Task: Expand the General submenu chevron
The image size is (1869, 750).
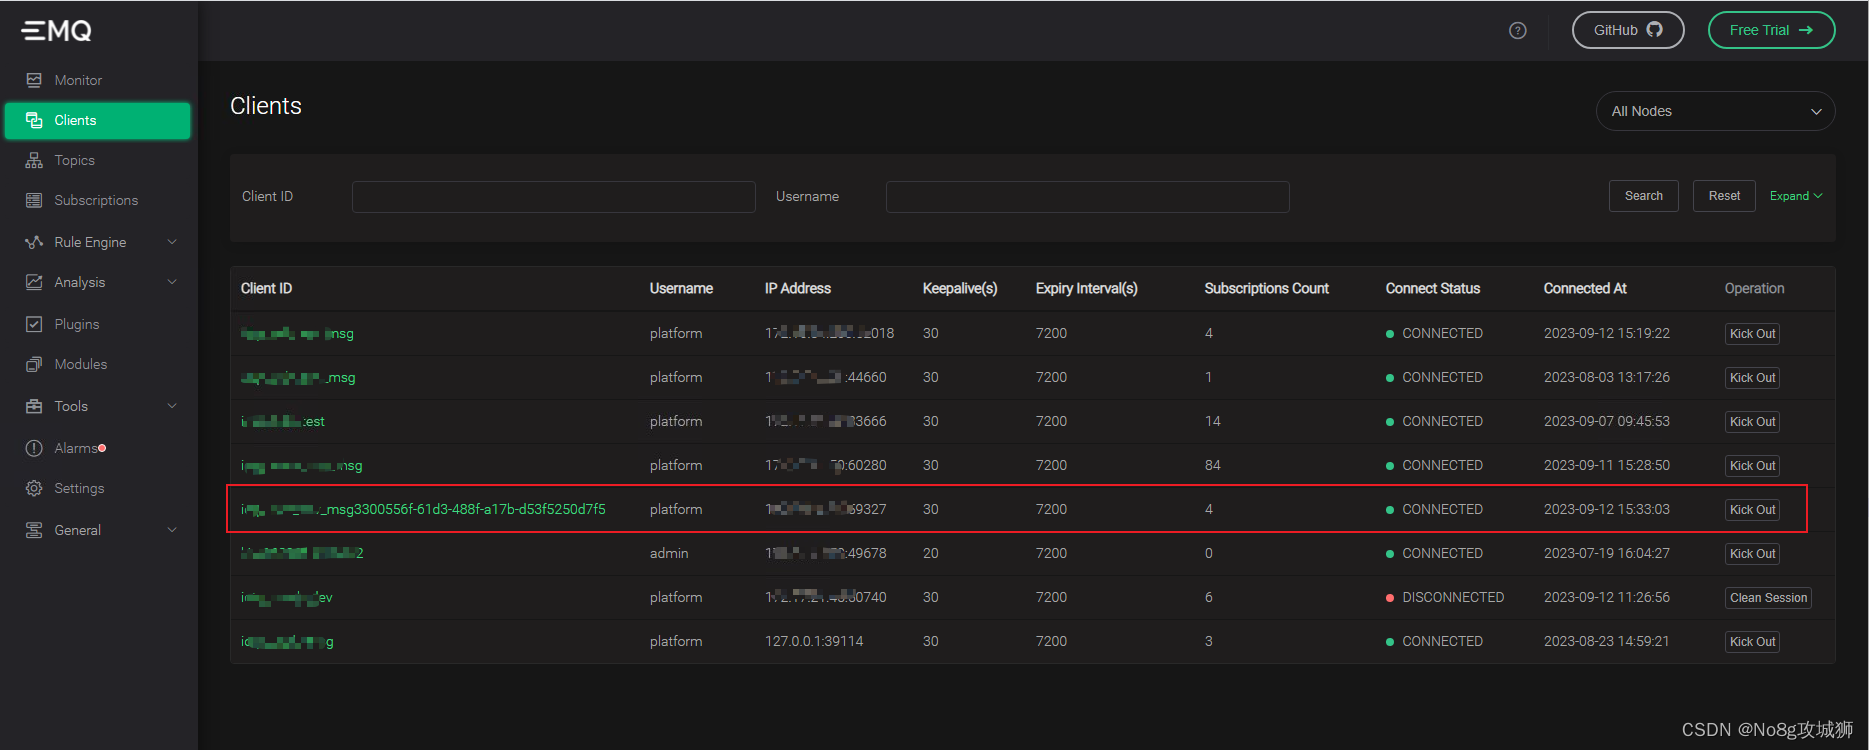Action: pyautogui.click(x=172, y=530)
